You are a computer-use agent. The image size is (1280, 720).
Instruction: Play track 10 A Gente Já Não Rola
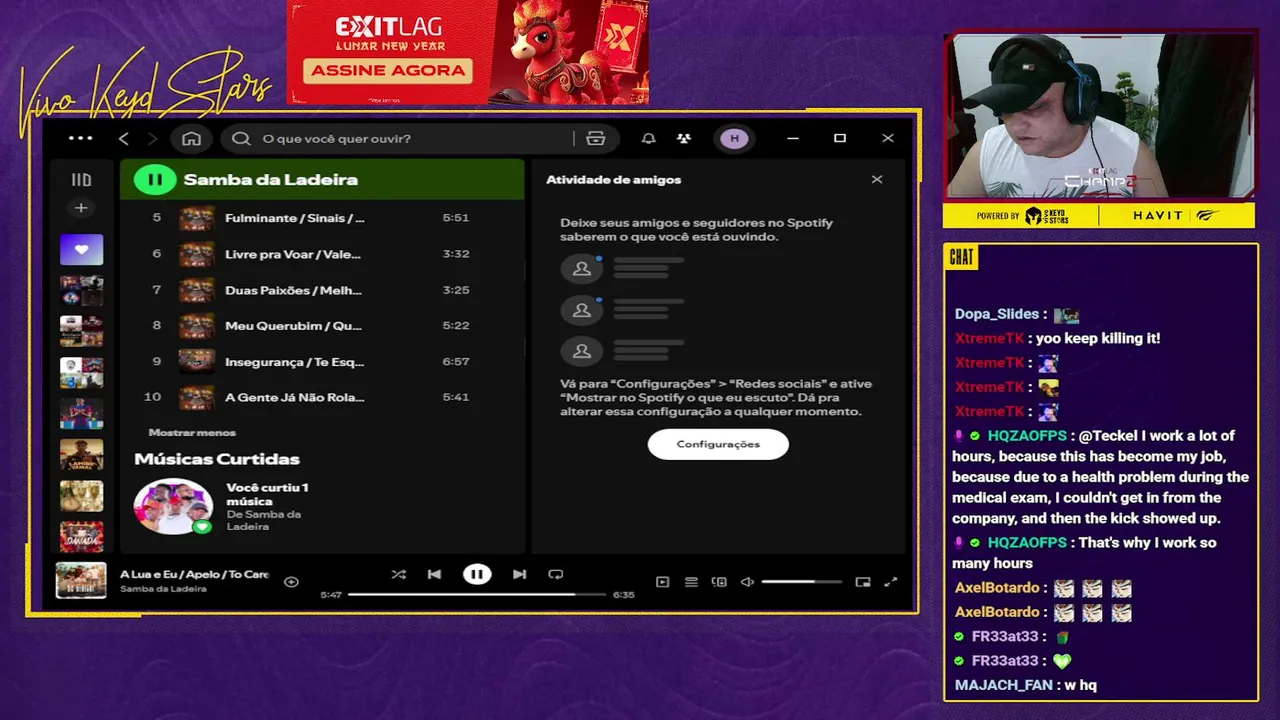pyautogui.click(x=322, y=397)
